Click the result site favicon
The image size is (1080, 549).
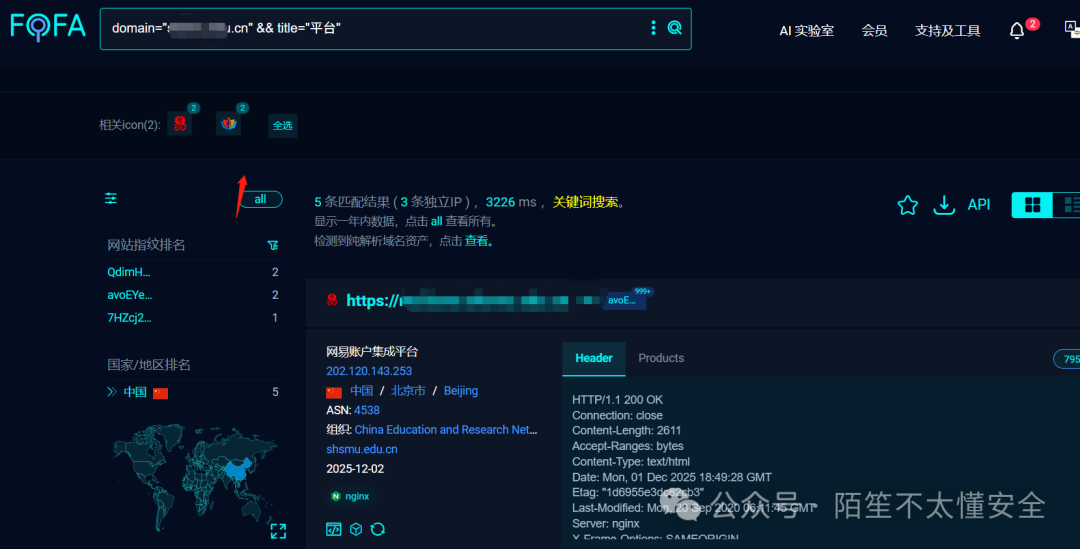pyautogui.click(x=332, y=300)
